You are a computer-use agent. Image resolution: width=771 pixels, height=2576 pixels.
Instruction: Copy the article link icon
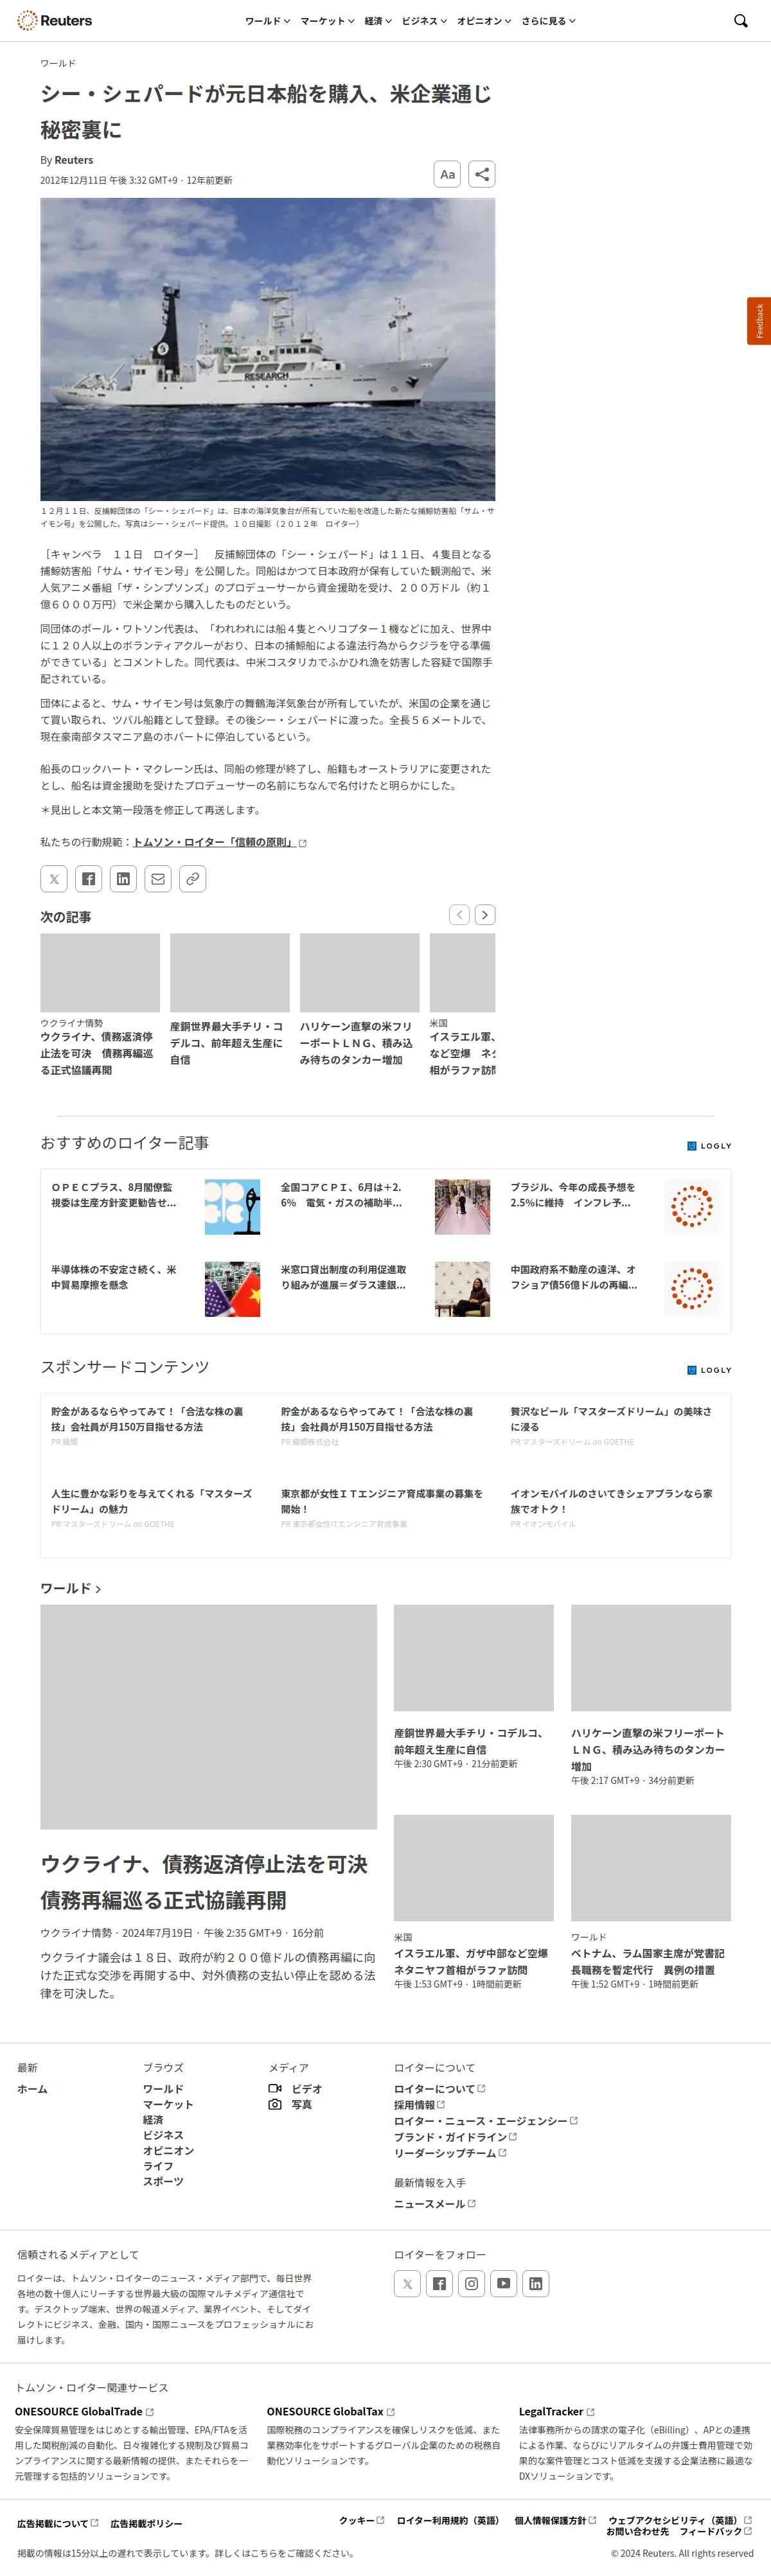pos(193,879)
